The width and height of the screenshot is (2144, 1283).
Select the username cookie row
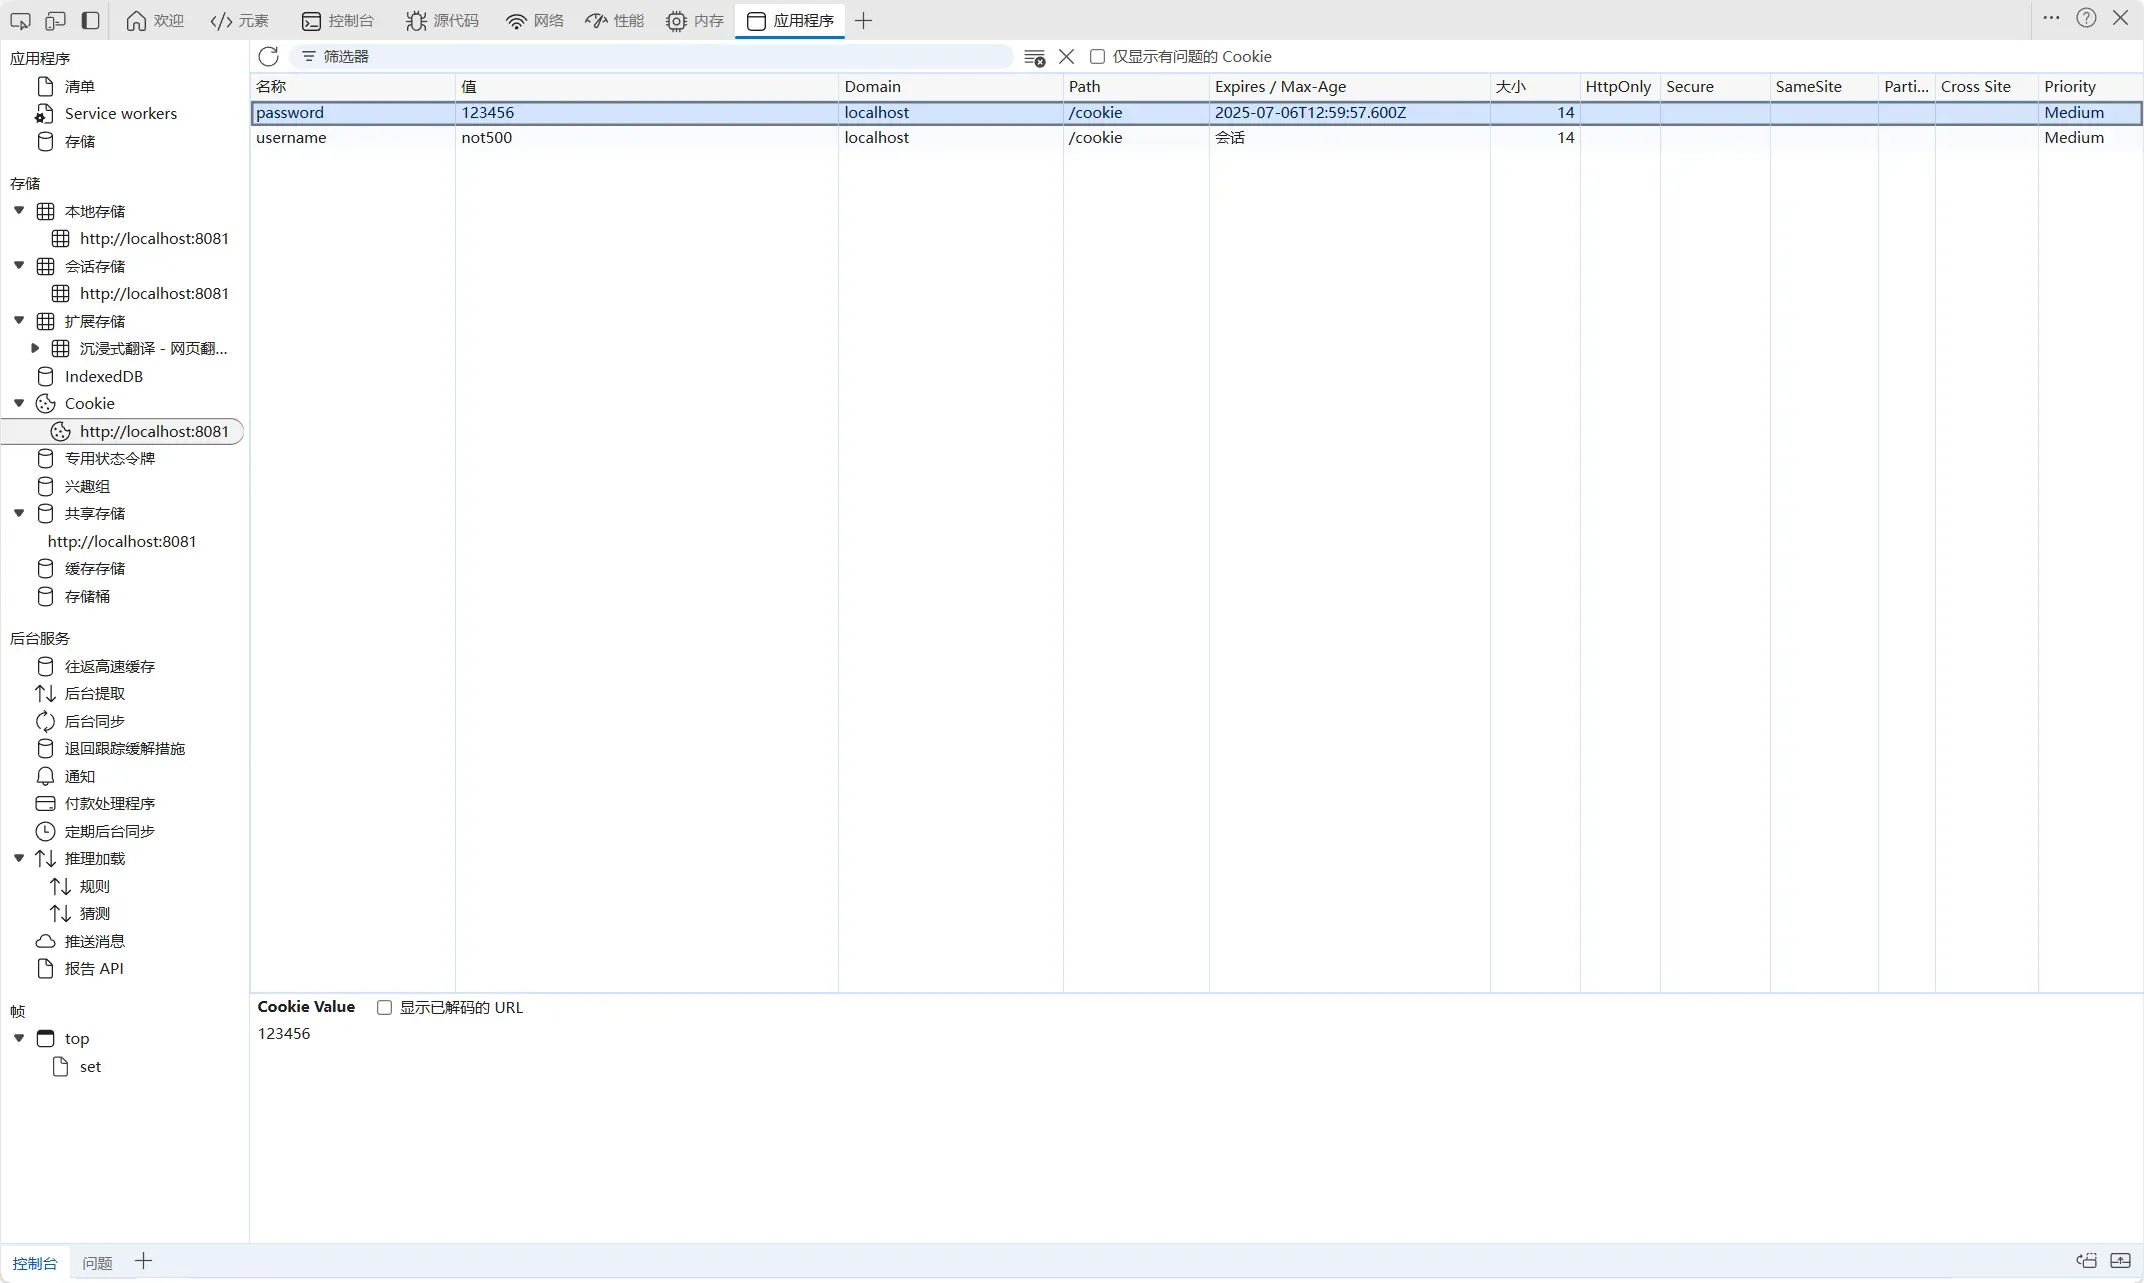pos(1196,138)
